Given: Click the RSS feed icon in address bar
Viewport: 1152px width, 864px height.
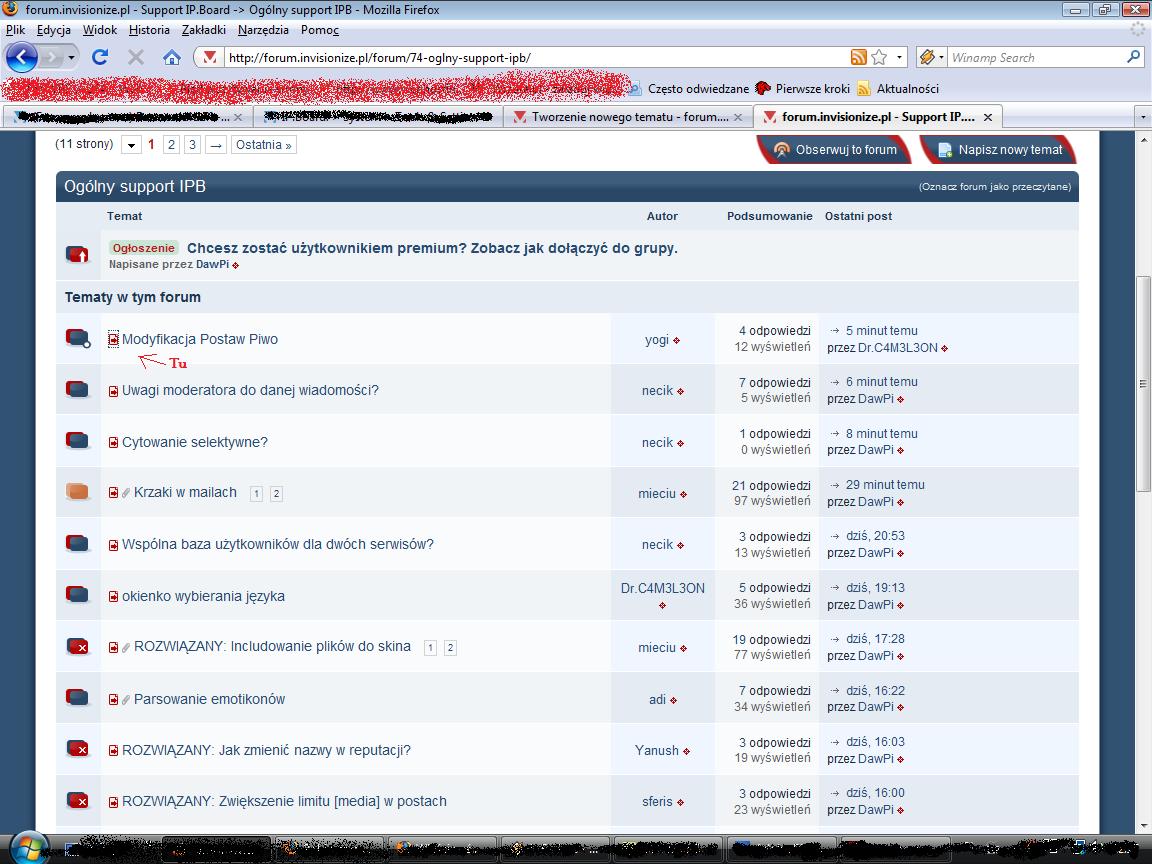Looking at the screenshot, I should coord(858,57).
